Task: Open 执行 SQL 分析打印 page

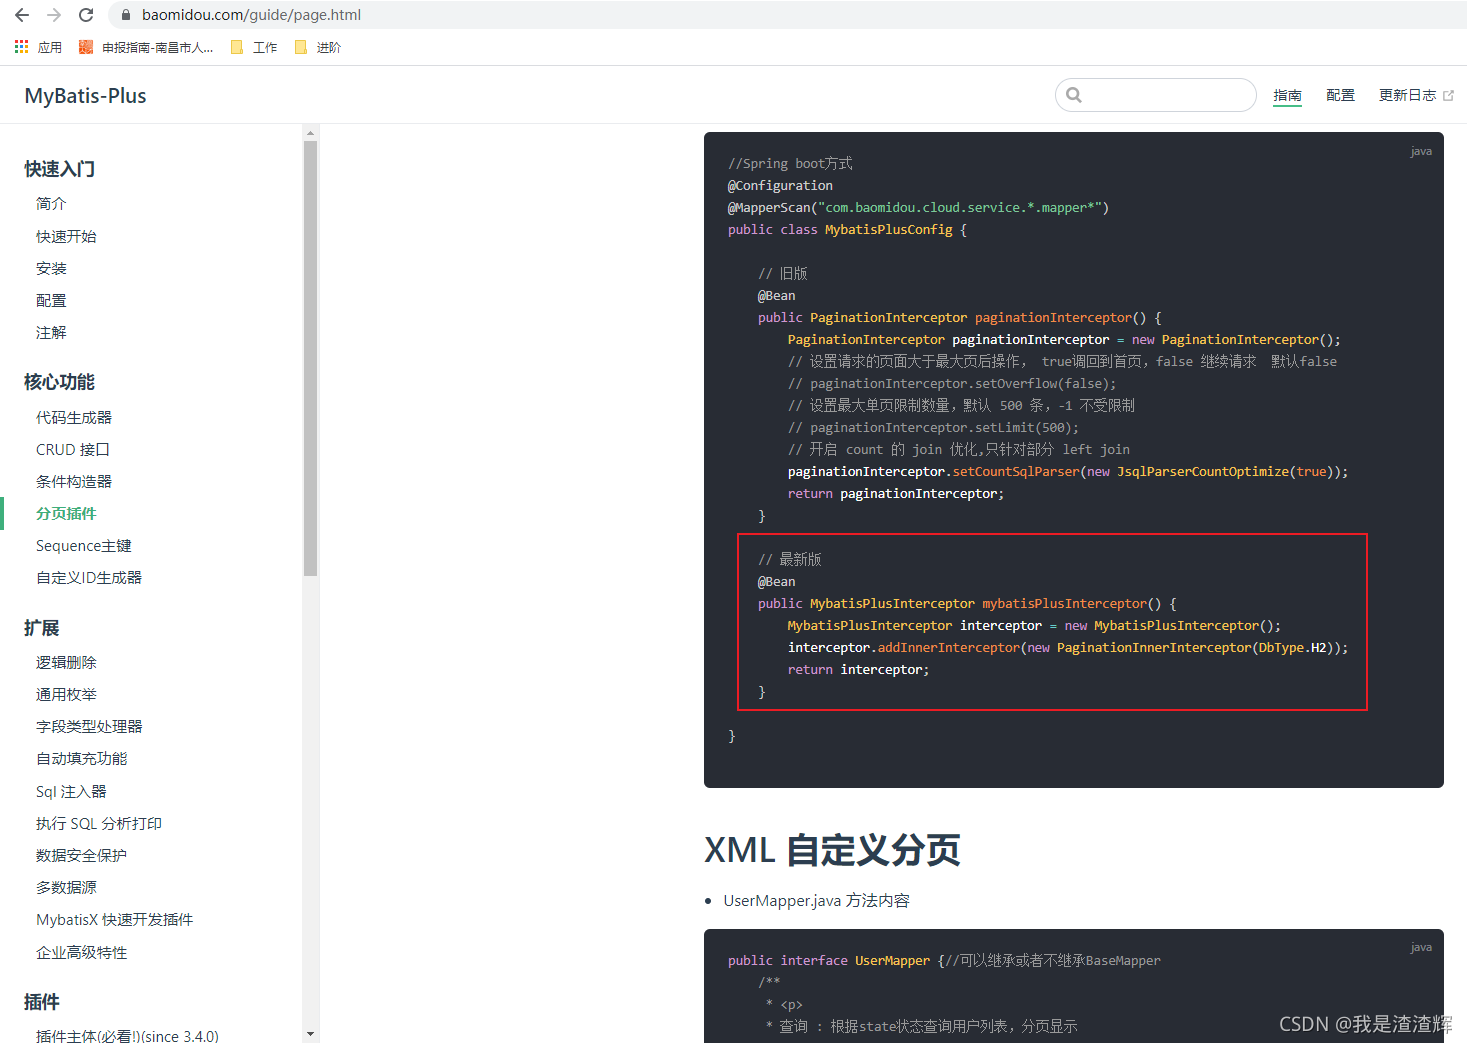Action: (99, 823)
